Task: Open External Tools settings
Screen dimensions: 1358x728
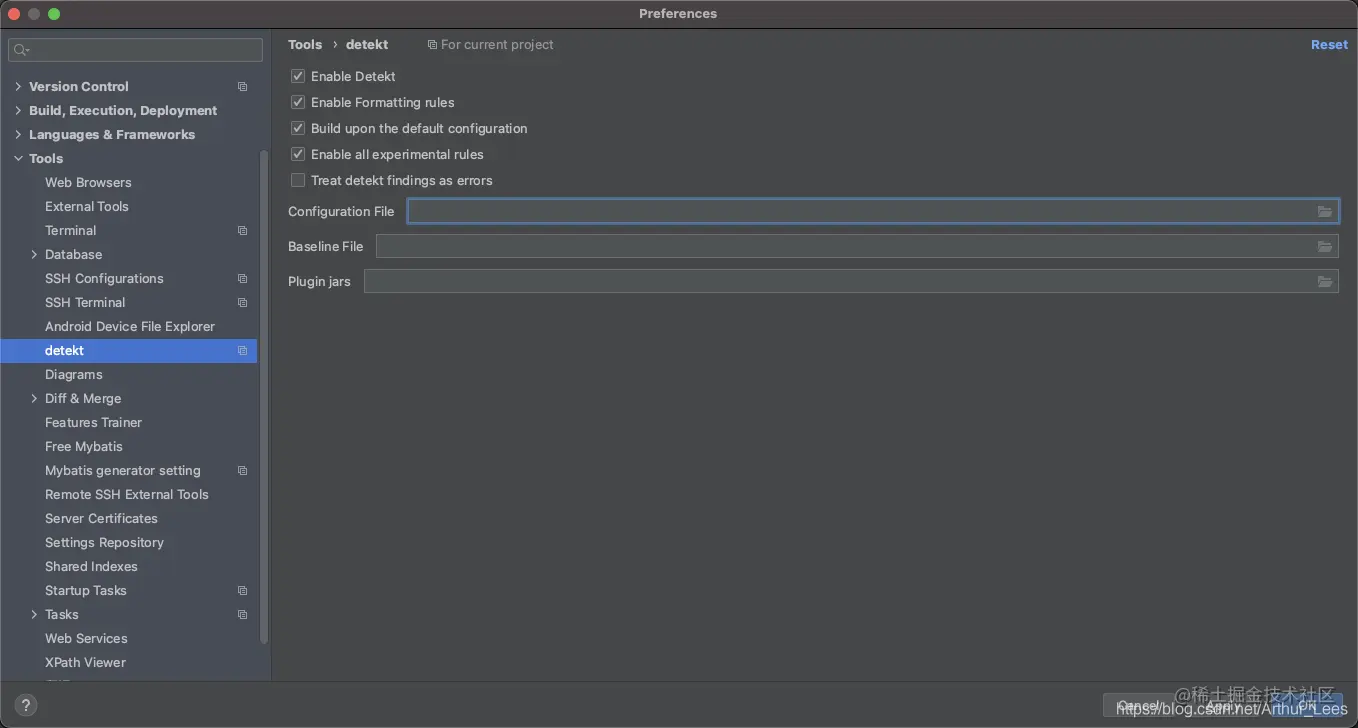Action: click(87, 206)
